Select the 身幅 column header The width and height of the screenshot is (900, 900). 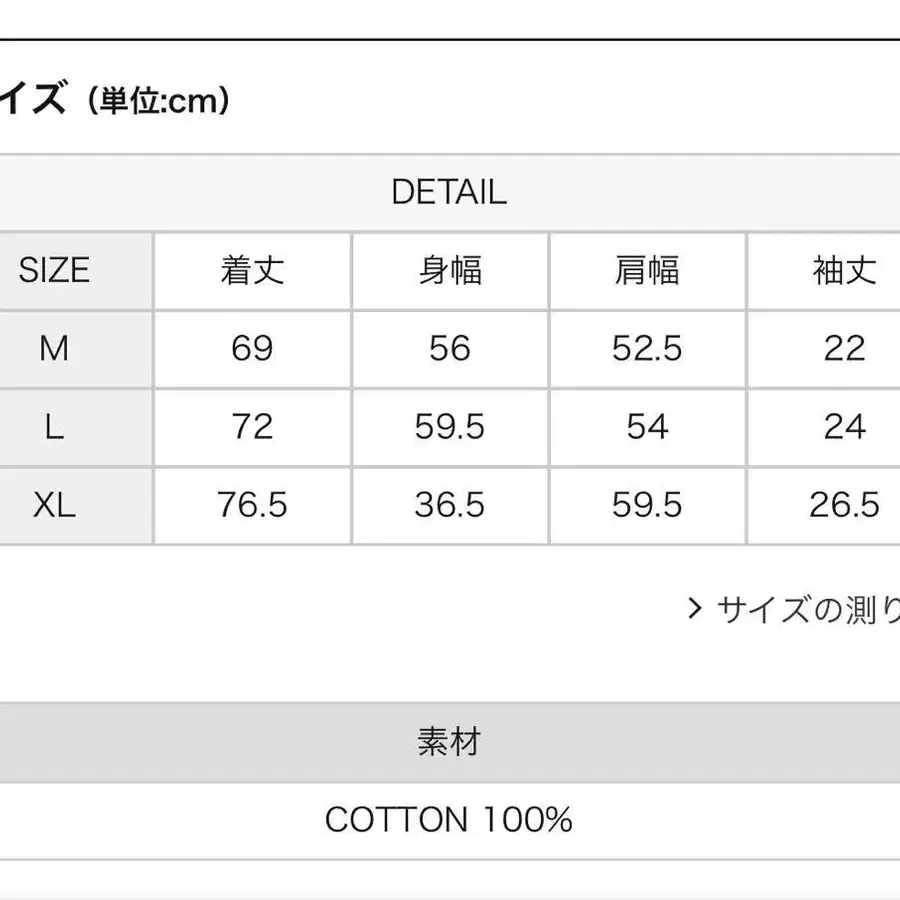point(450,270)
